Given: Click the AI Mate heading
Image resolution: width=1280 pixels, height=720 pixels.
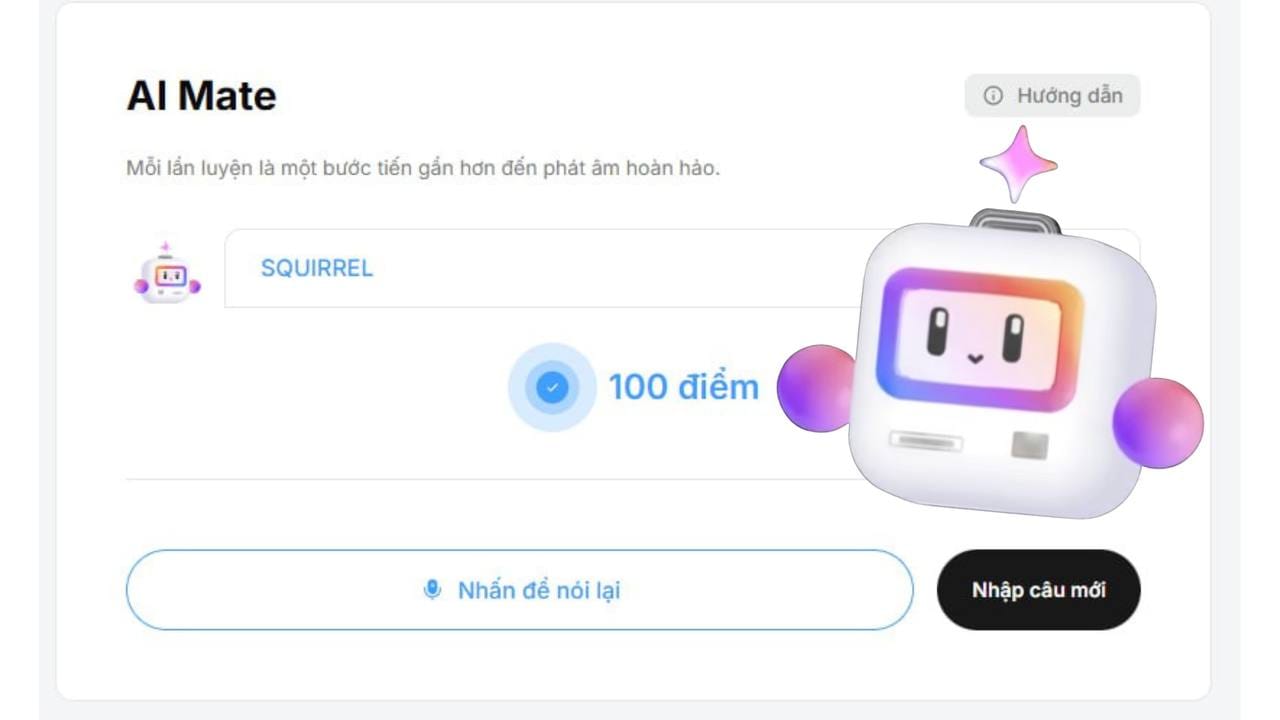Looking at the screenshot, I should click(x=201, y=96).
